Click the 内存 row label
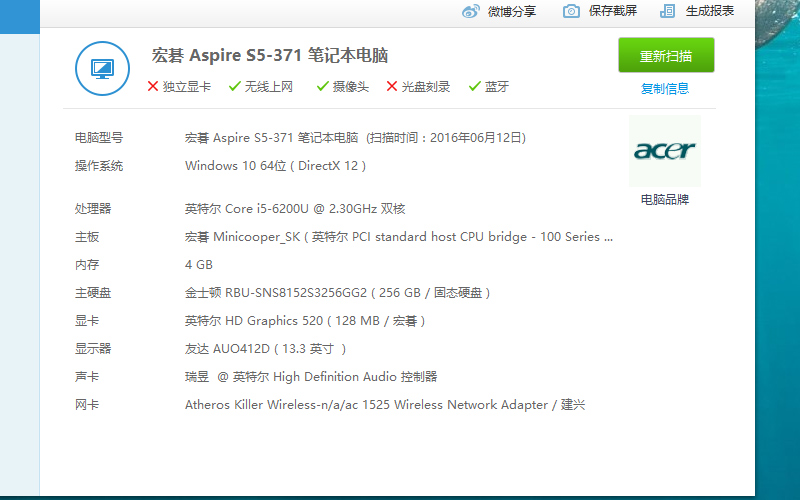This screenshot has height=500, width=800. pos(87,265)
